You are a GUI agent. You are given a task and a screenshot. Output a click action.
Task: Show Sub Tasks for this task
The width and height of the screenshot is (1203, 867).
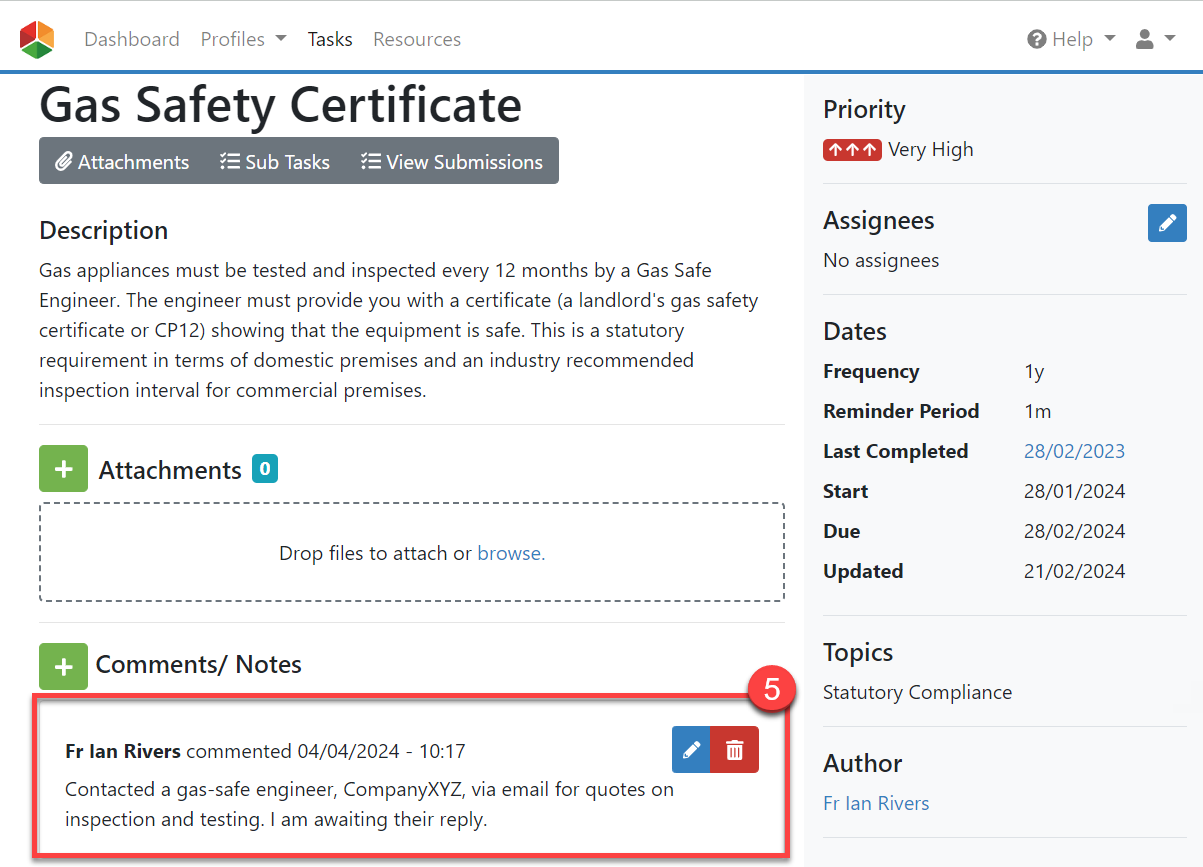click(x=275, y=162)
